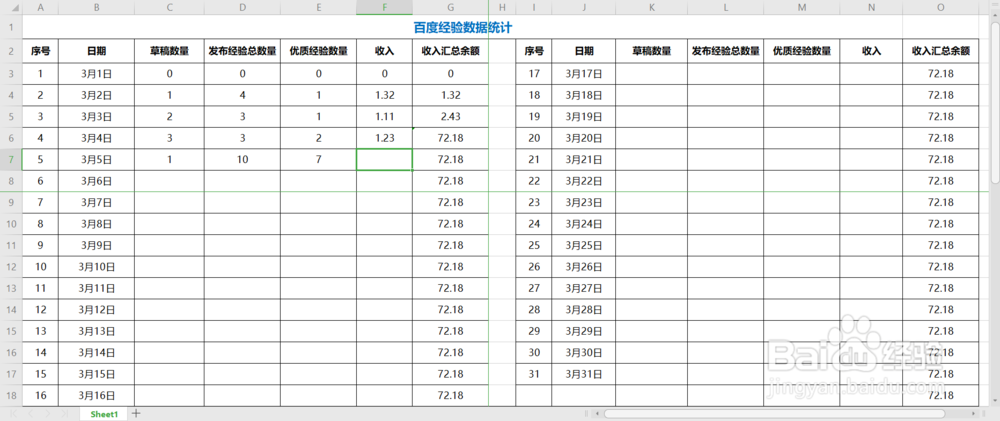Screen dimensions: 1000x421
Task: Select the narrow column H header
Action: (x=503, y=7)
